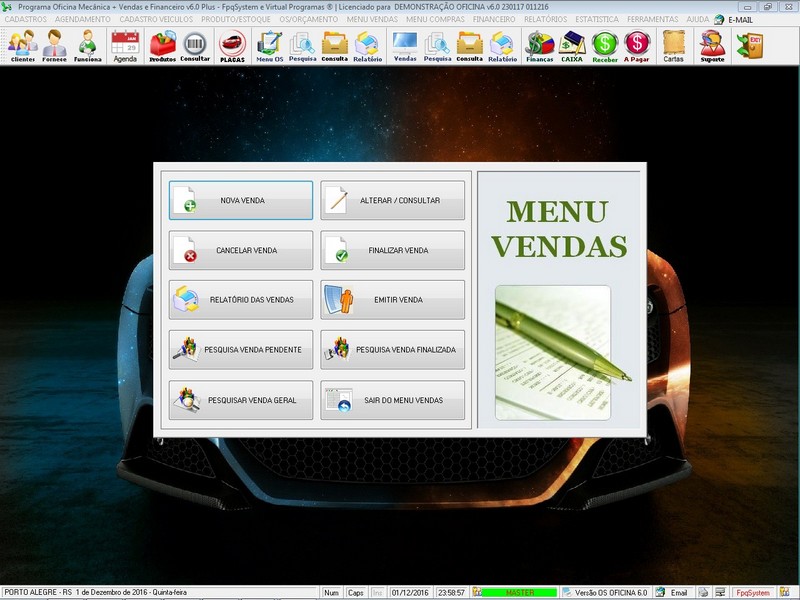Viewport: 800px width, 600px height.
Task: Click the PORTO ALEGRE - RS date text
Action: click(95, 593)
